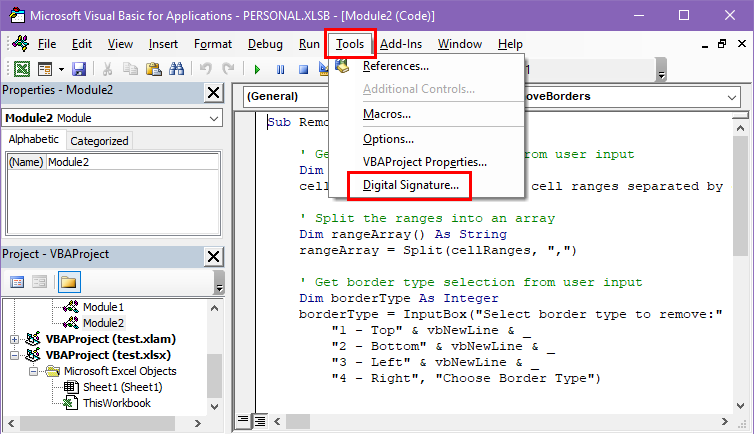Open the Debug menu
The image size is (754, 434).
pyautogui.click(x=265, y=44)
